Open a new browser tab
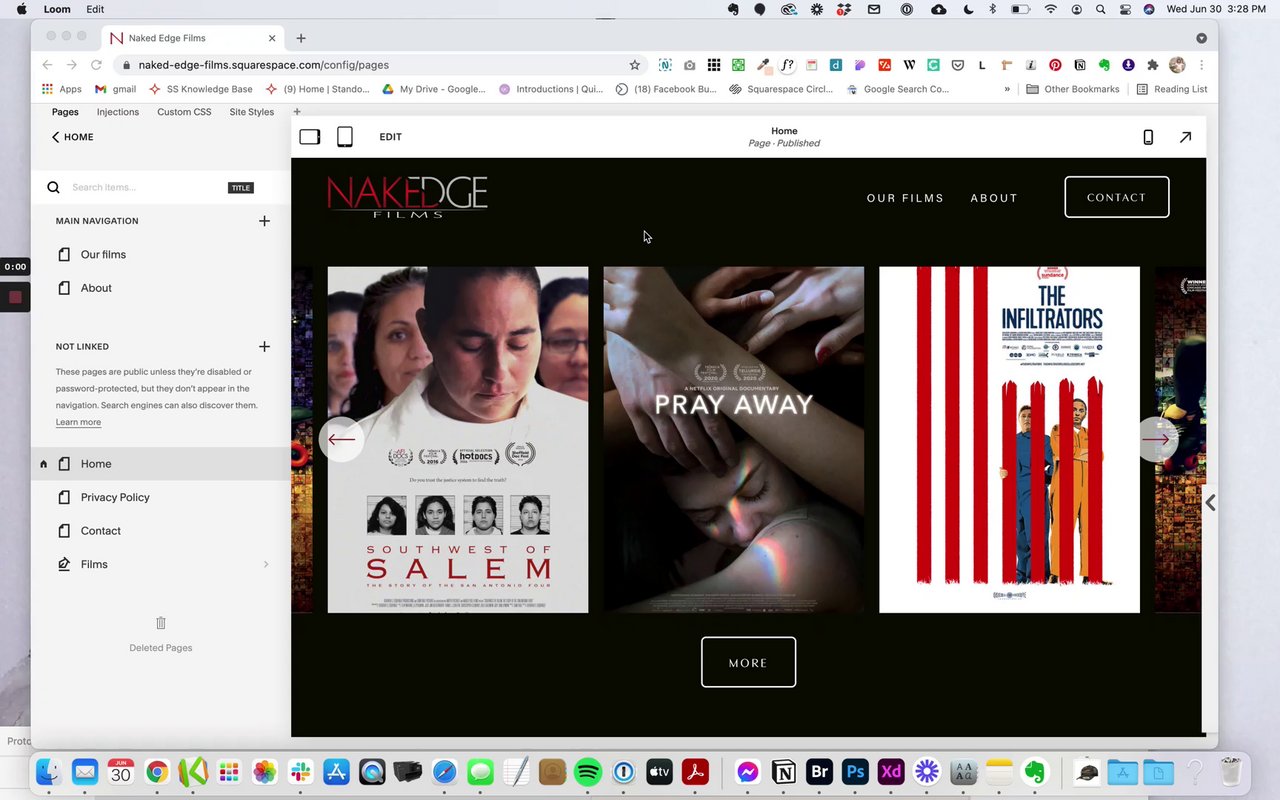Screen dimensions: 1280x800 301,38
